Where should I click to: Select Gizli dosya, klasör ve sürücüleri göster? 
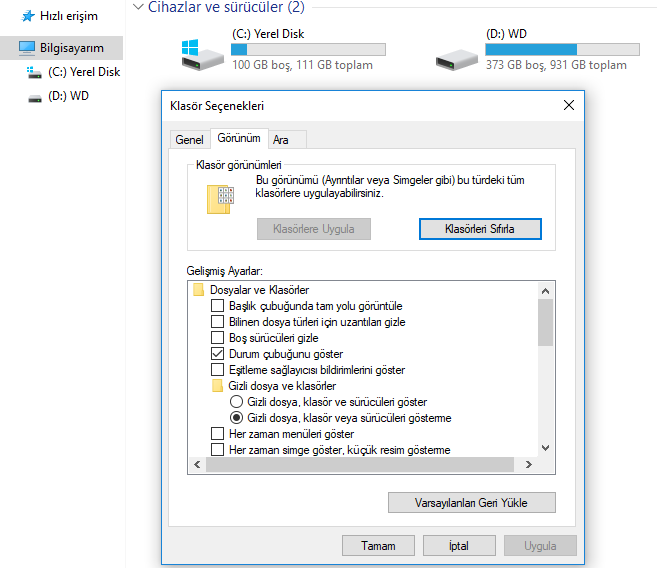[236, 402]
